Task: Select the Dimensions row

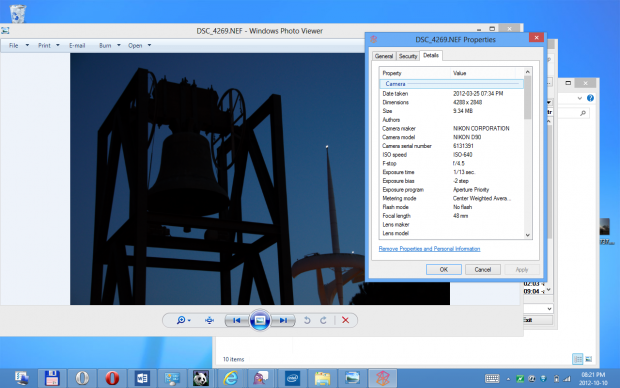Action: click(451, 102)
